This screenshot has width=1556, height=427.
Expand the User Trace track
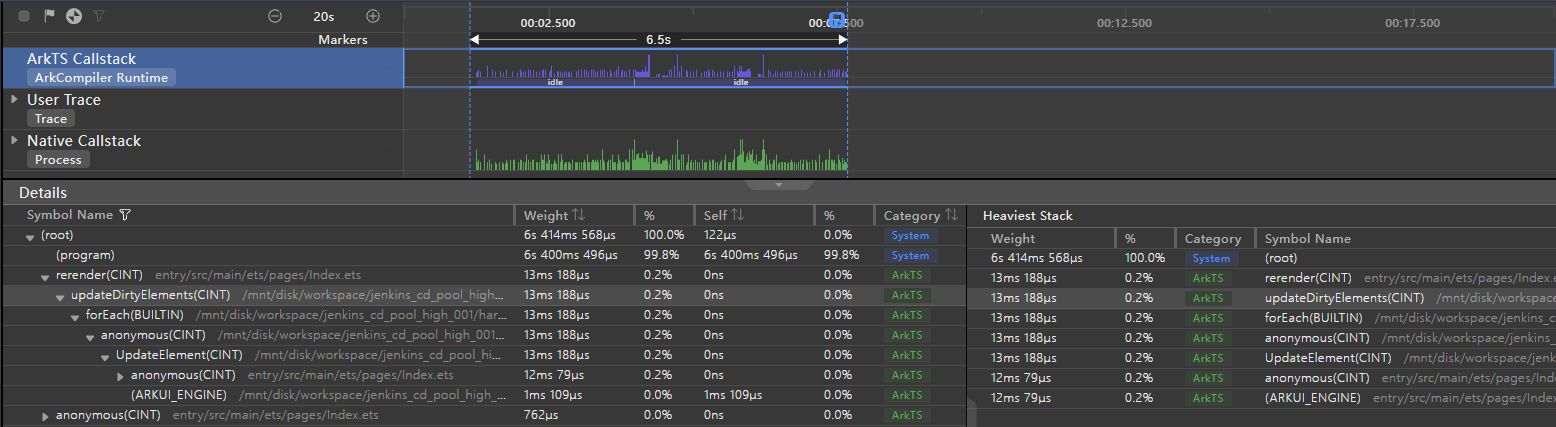[x=14, y=100]
